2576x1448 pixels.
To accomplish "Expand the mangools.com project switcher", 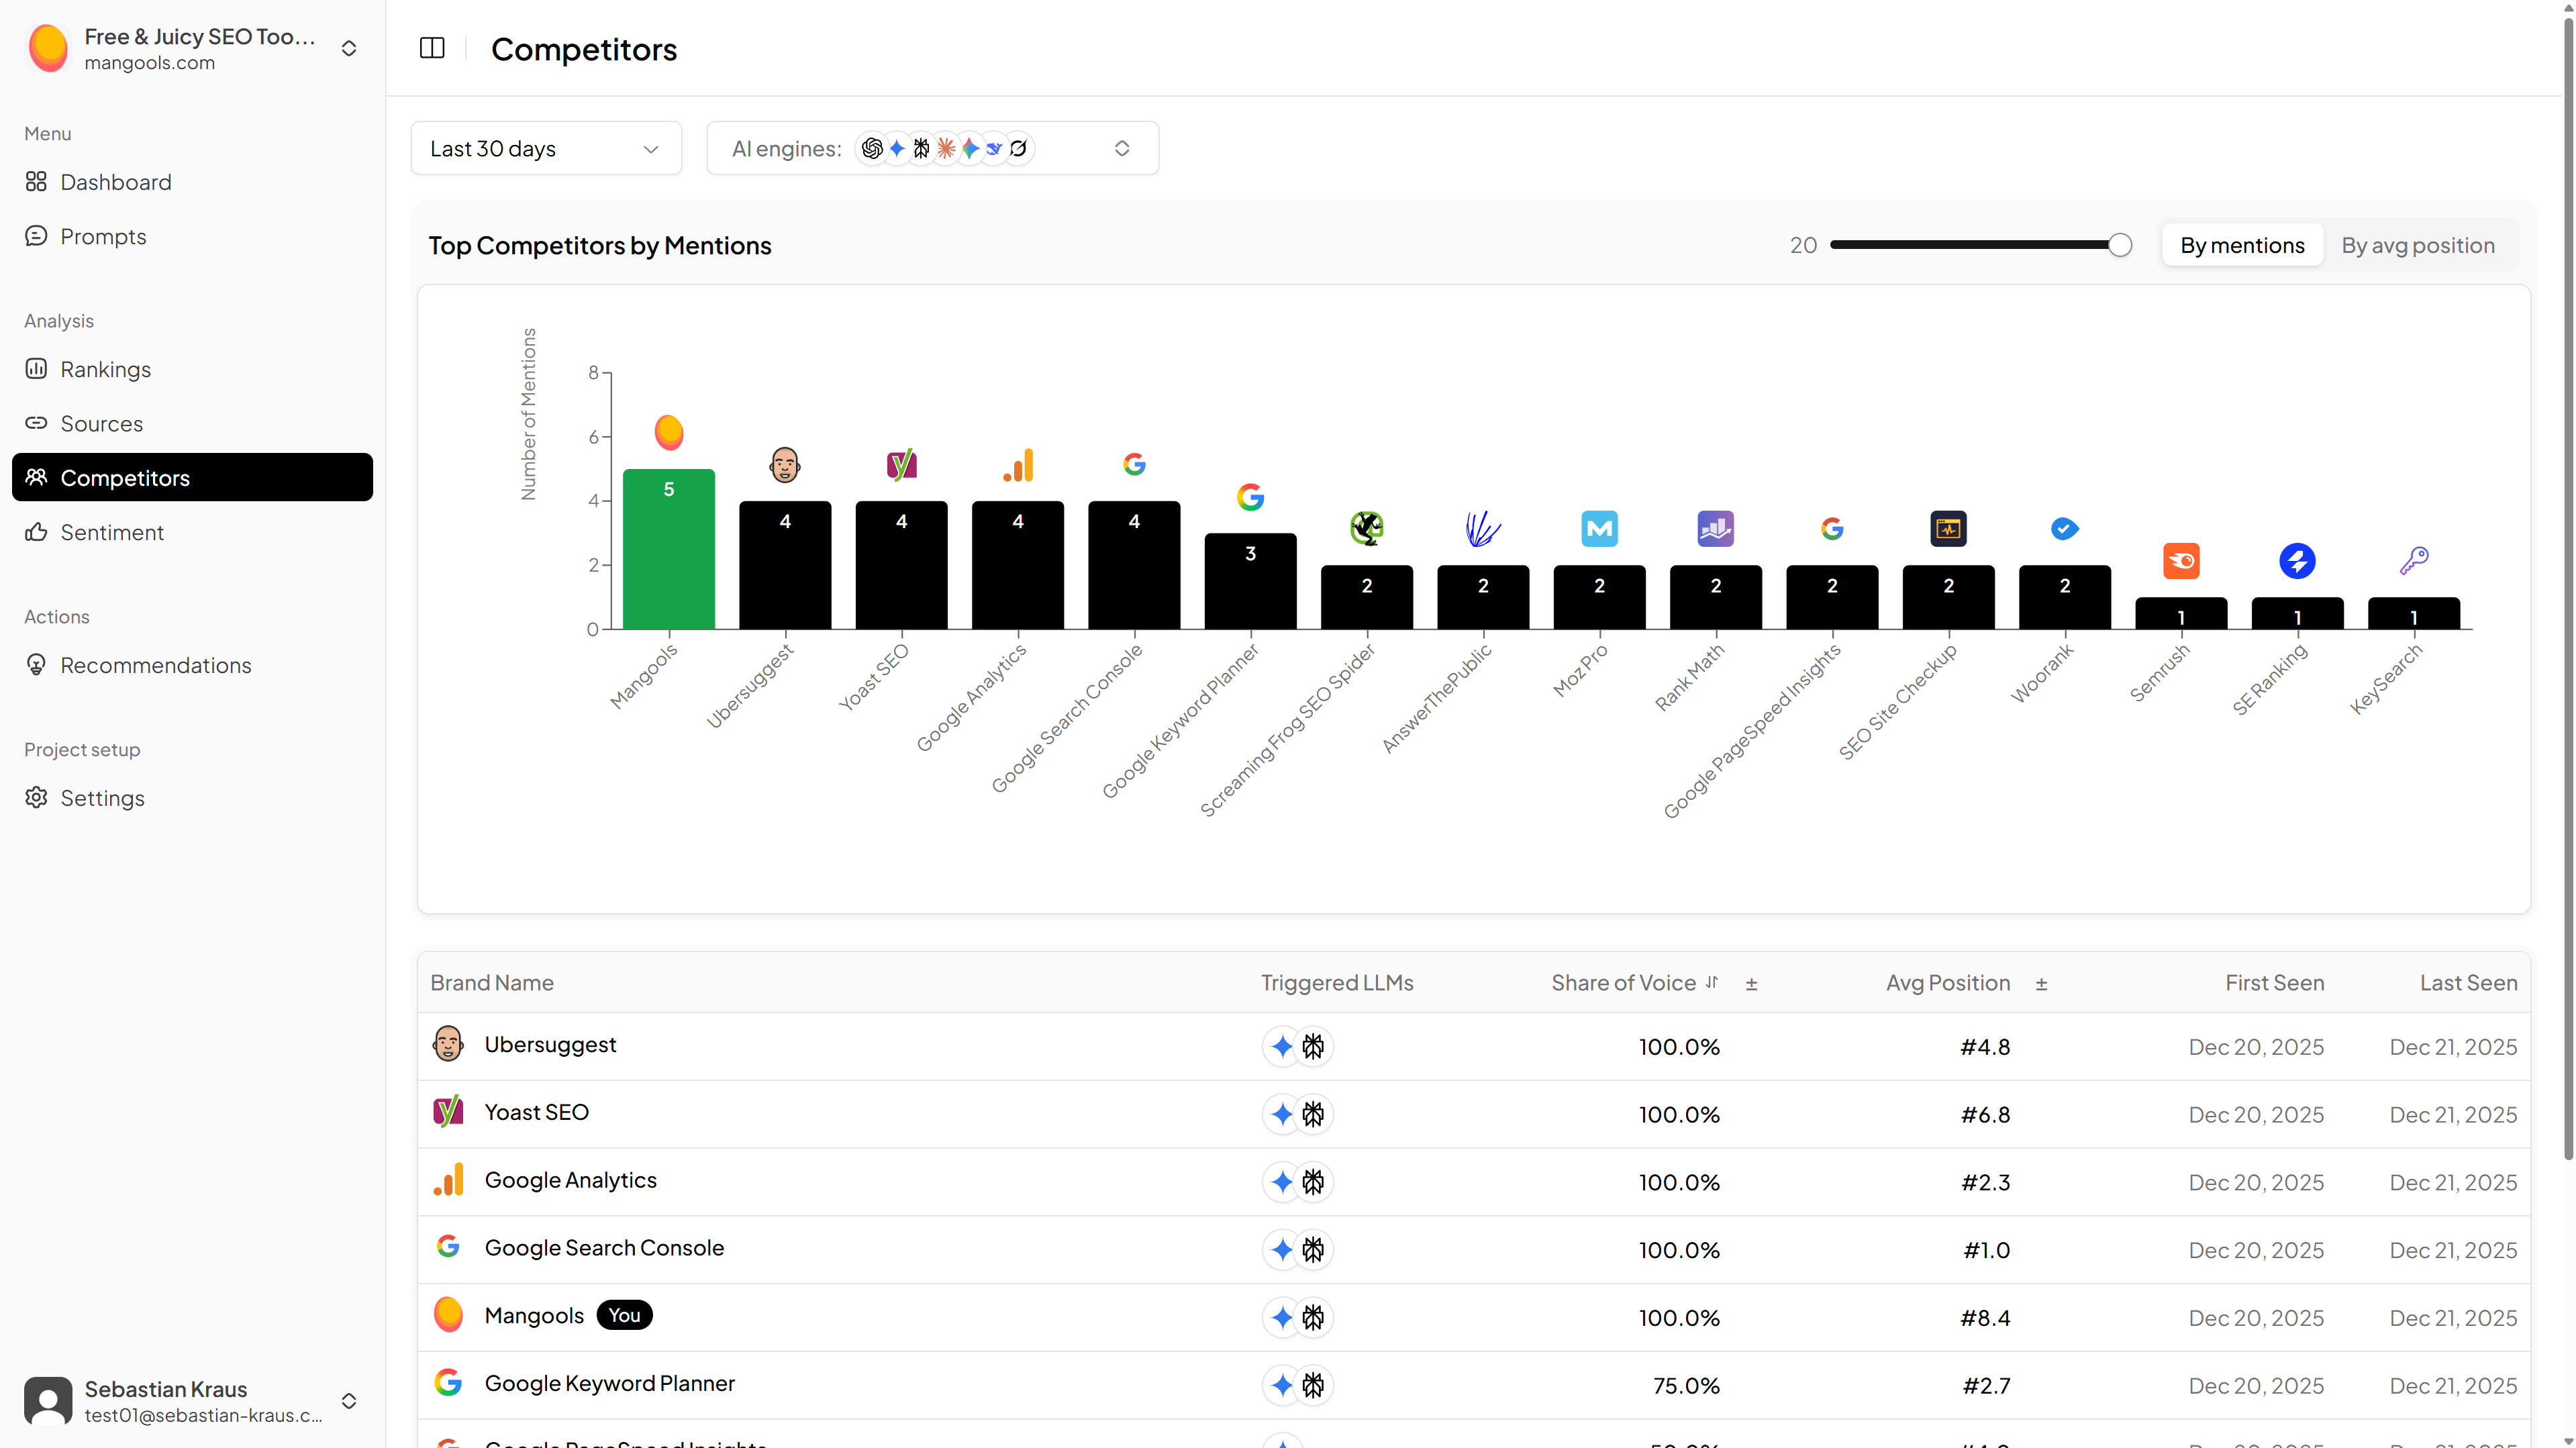I will click(x=349, y=48).
